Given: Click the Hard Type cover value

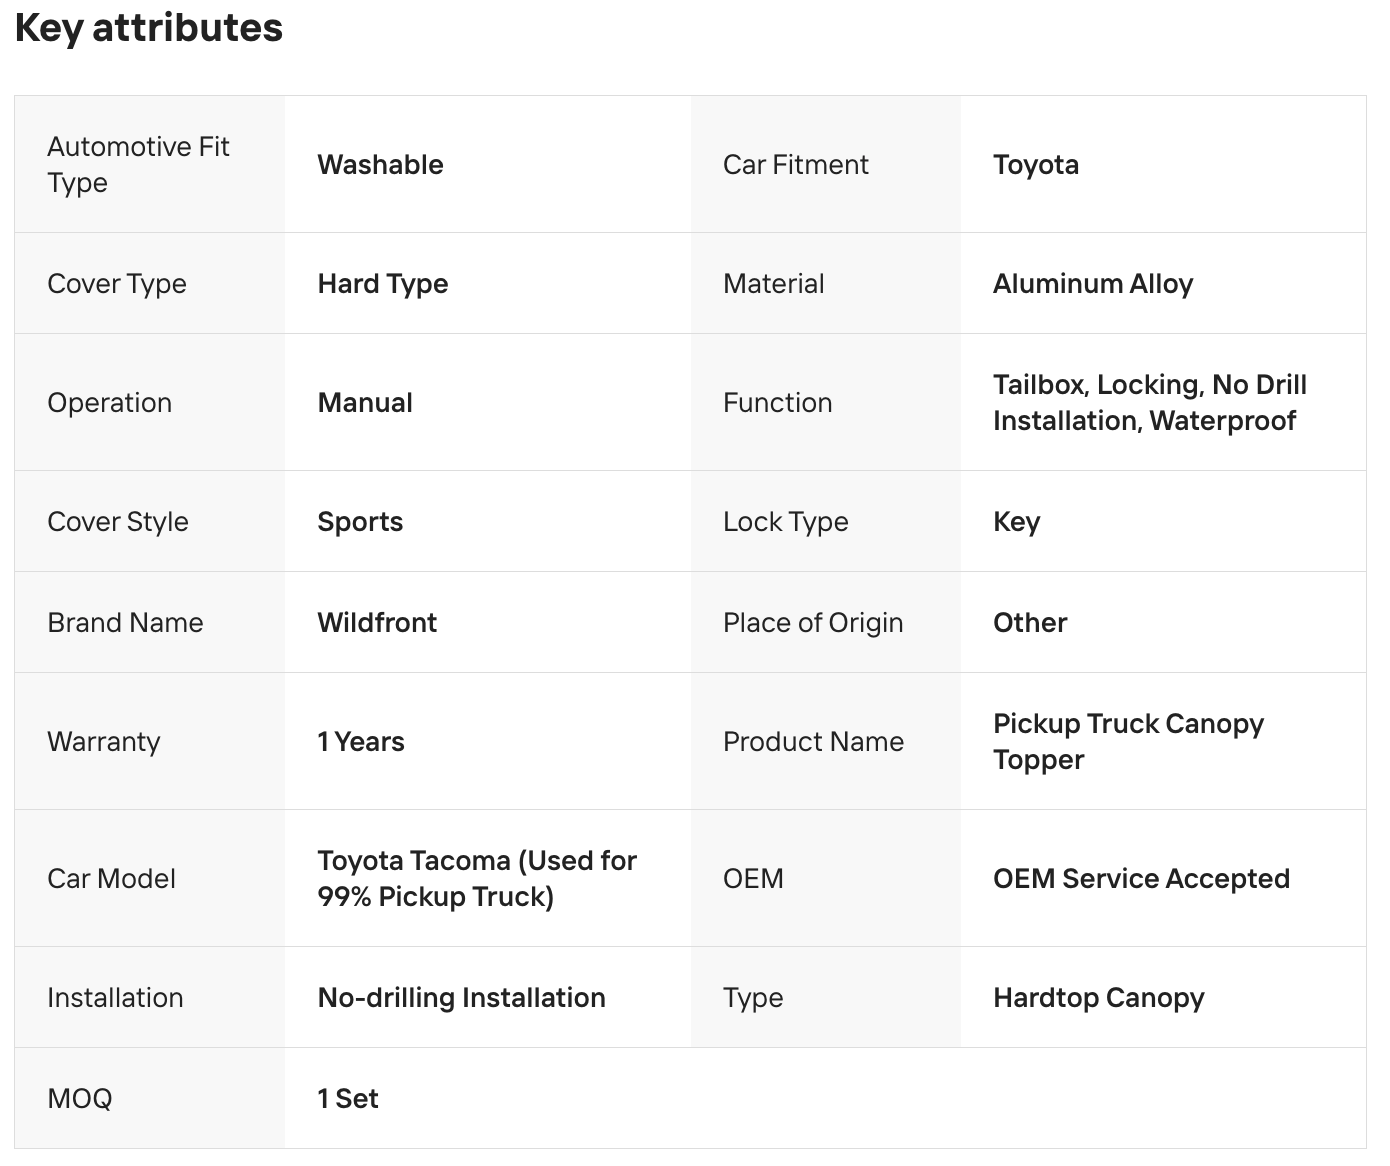Looking at the screenshot, I should coord(382,284).
